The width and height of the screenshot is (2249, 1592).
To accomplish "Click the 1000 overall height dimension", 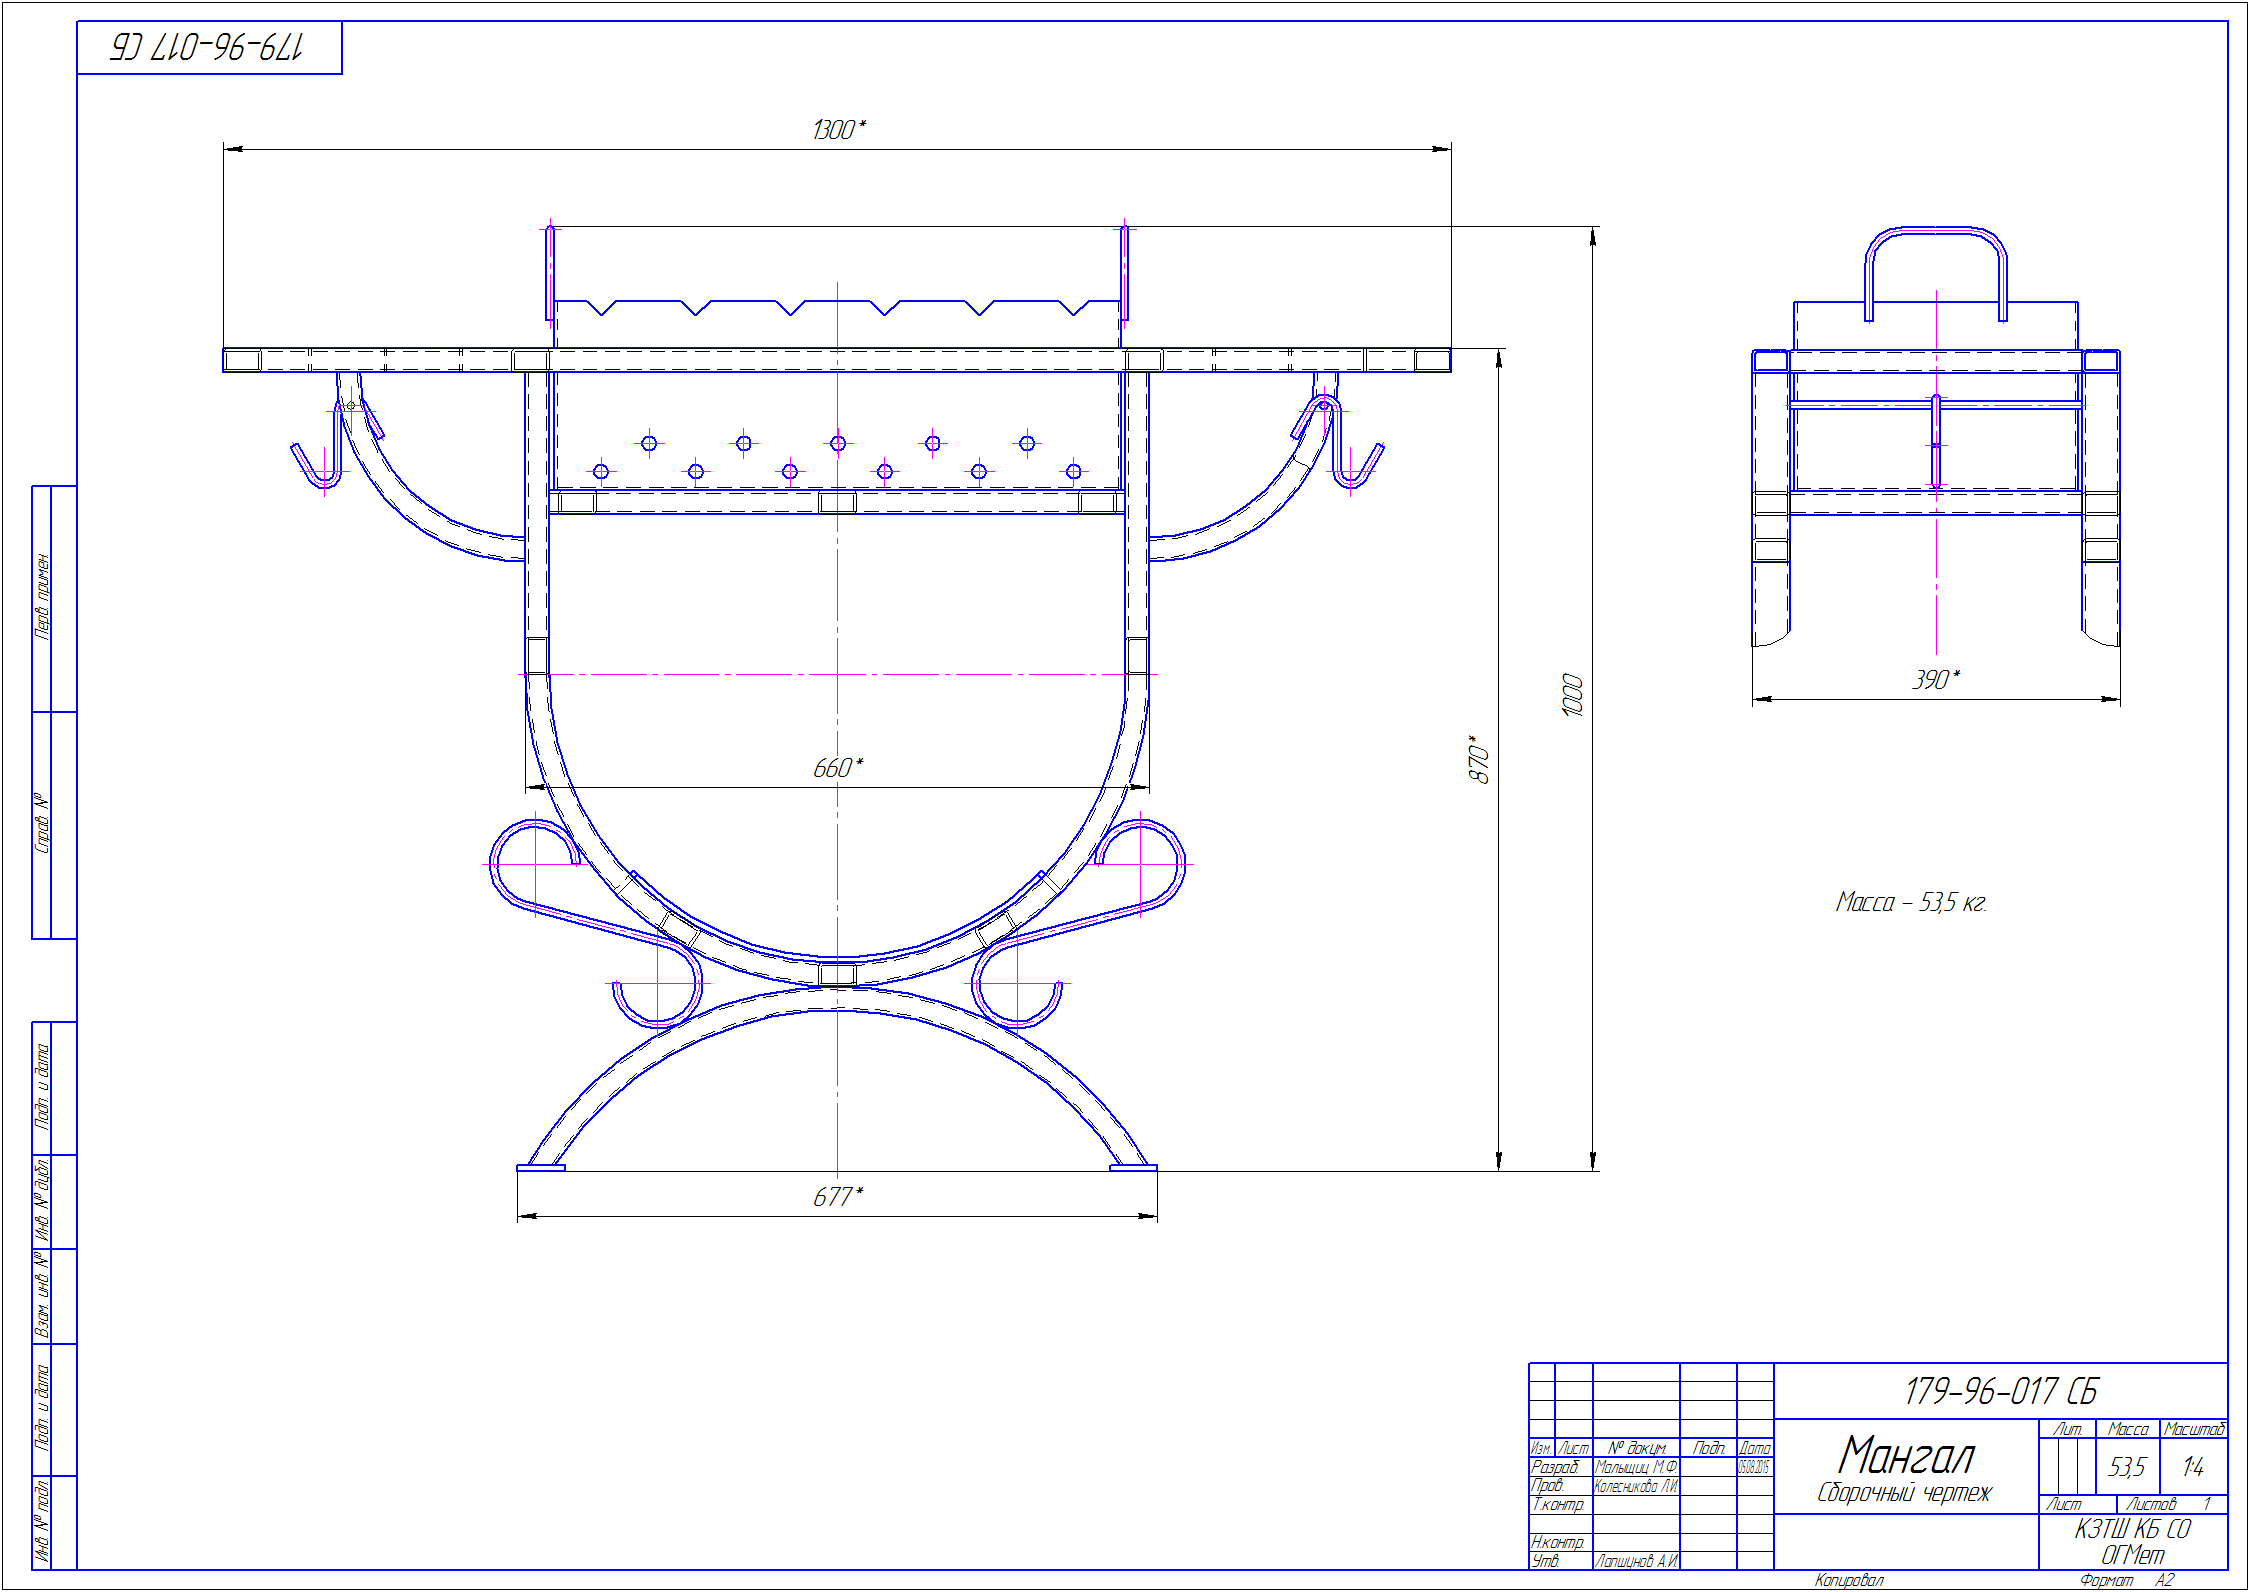I will click(x=1572, y=695).
